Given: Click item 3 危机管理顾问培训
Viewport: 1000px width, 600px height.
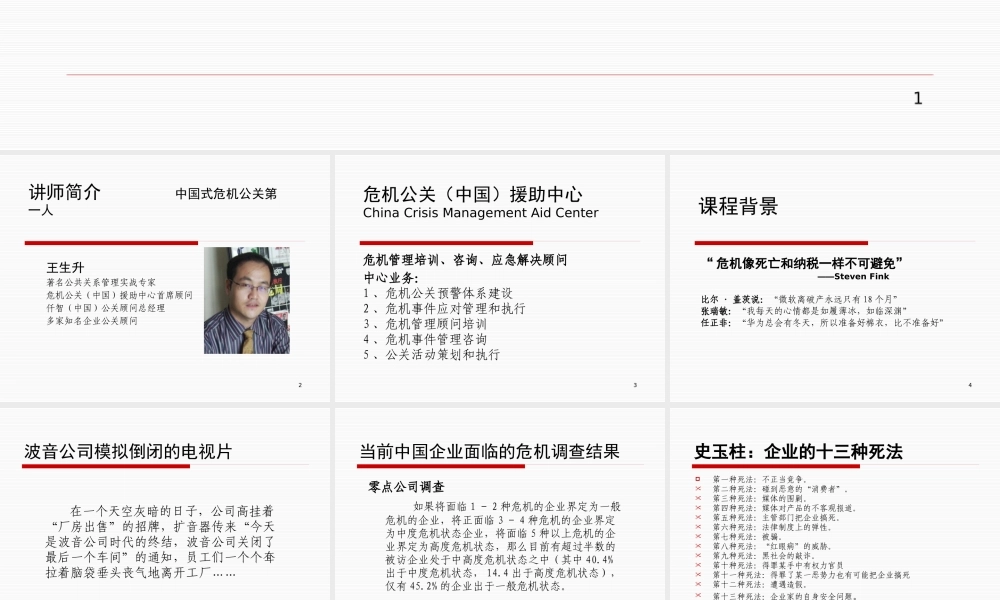Looking at the screenshot, I should point(425,324).
